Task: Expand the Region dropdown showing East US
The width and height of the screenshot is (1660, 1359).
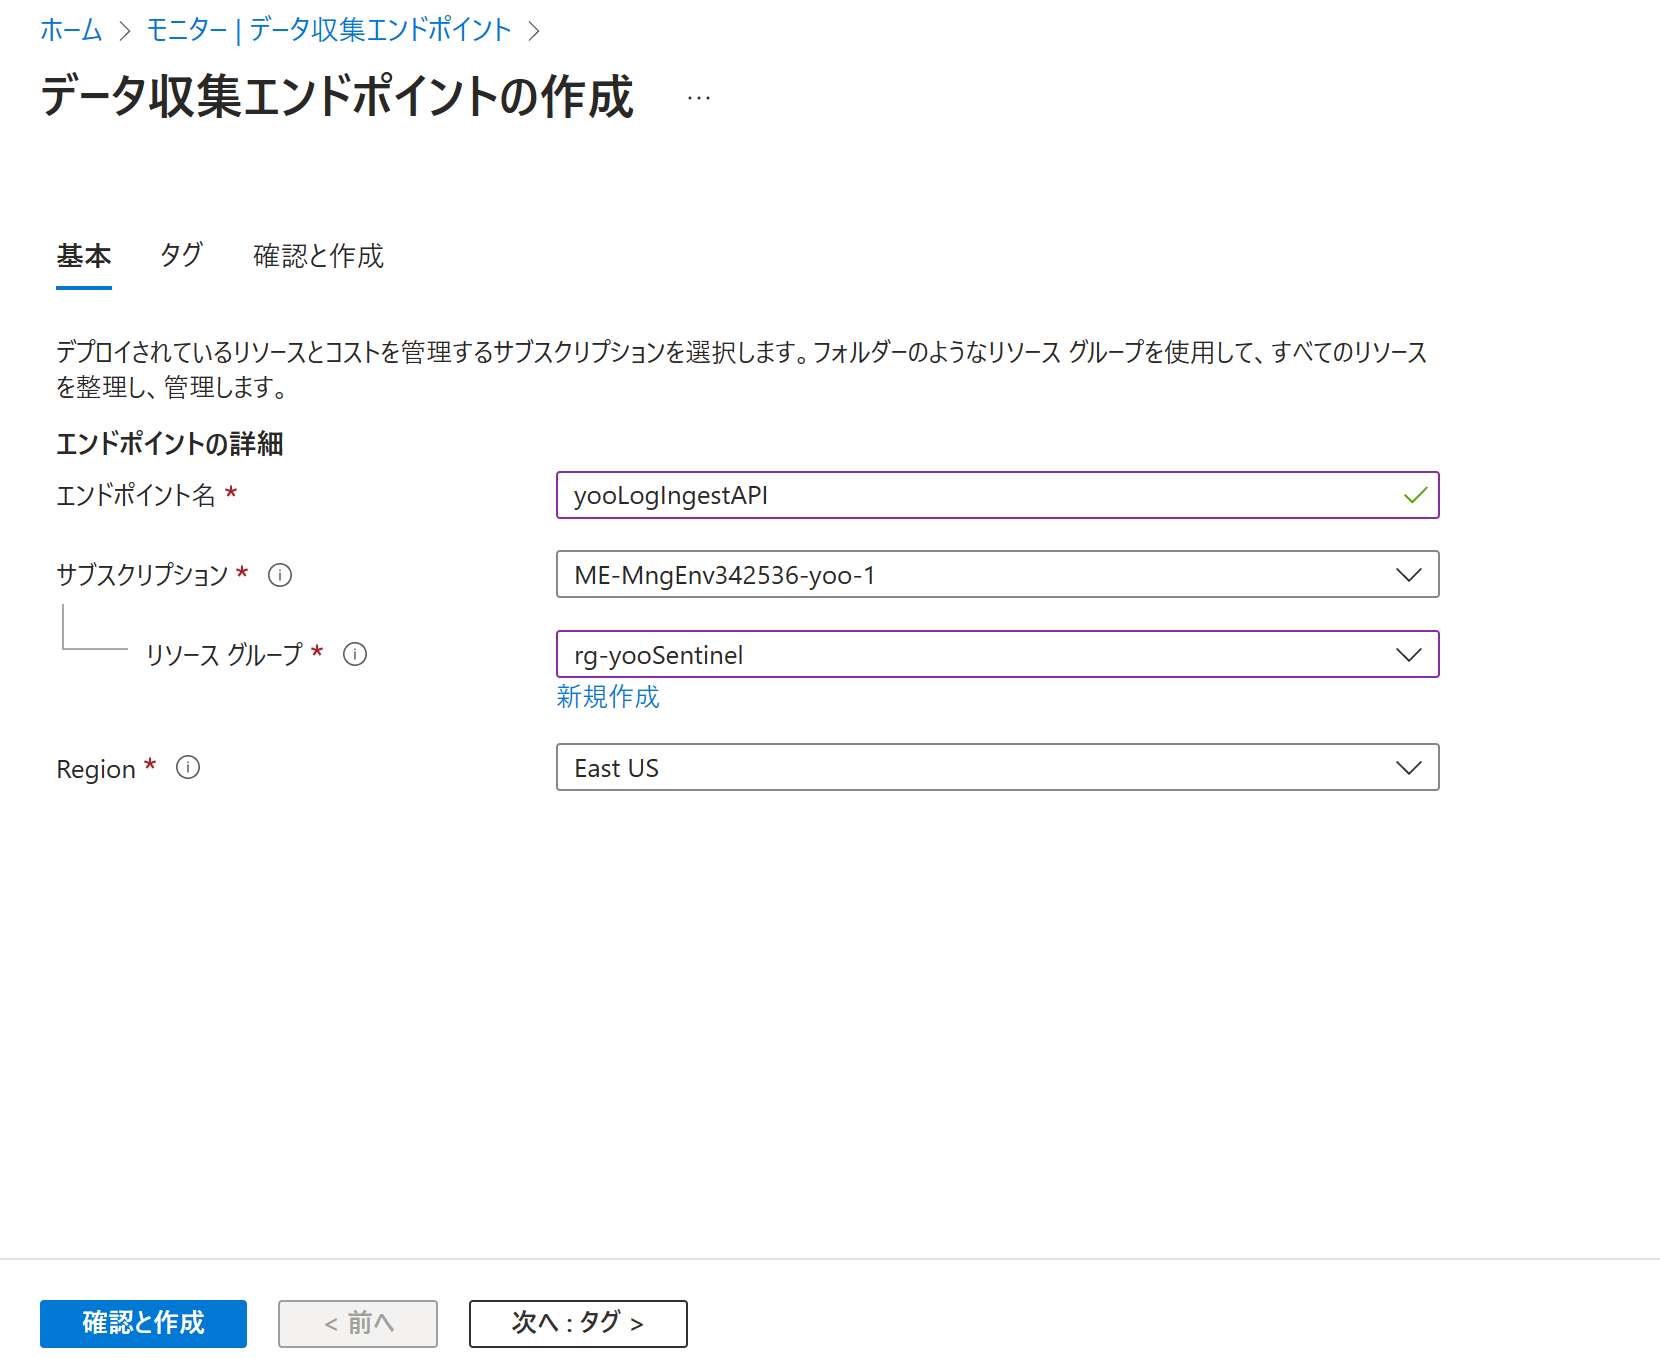Action: tap(997, 767)
